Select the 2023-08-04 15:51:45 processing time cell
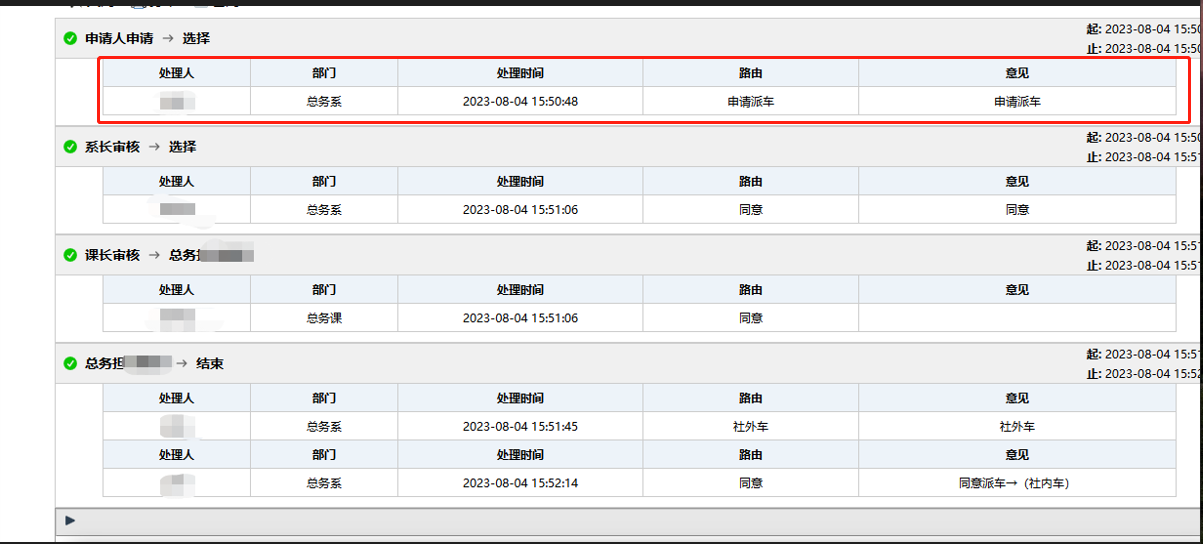This screenshot has height=544, width=1203. coord(520,426)
